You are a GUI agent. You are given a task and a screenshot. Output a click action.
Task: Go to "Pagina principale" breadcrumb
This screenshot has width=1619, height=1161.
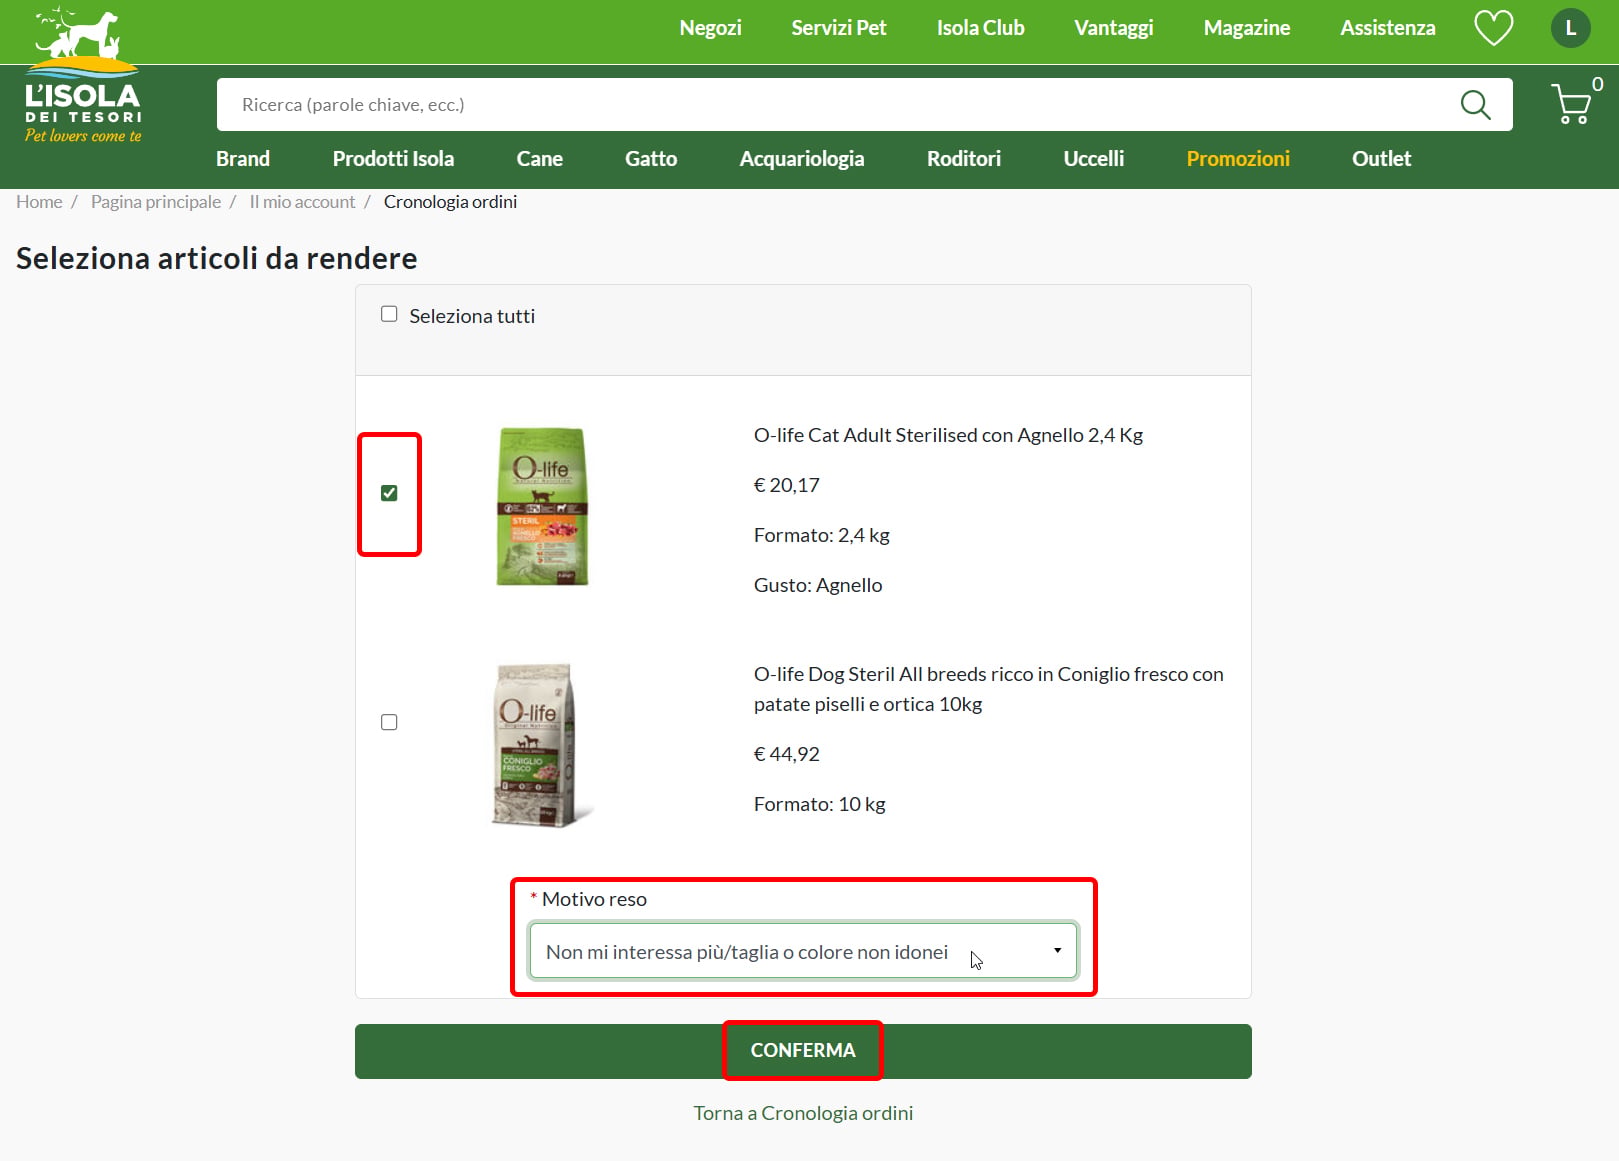click(156, 202)
